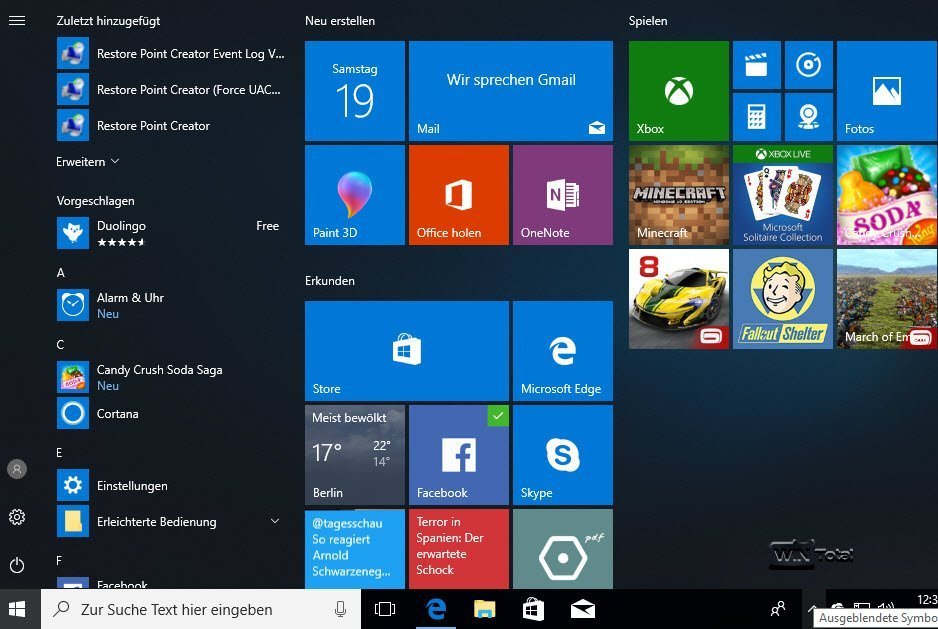Open the hexagon PDF app tile

[563, 549]
